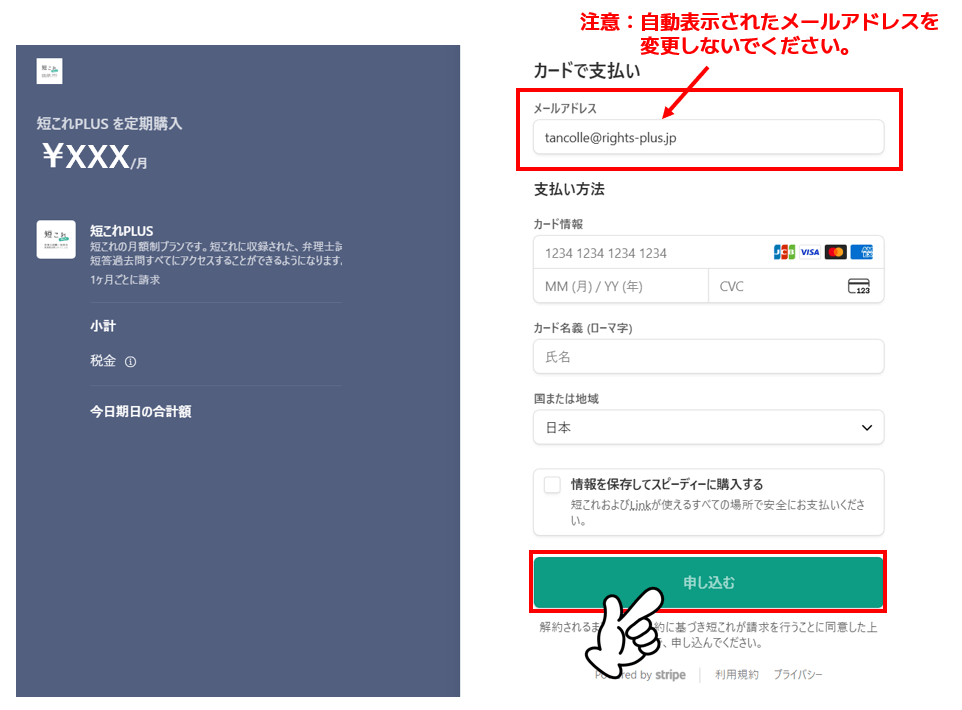Click the American Express card icon
The width and height of the screenshot is (962, 710).
[x=861, y=252]
